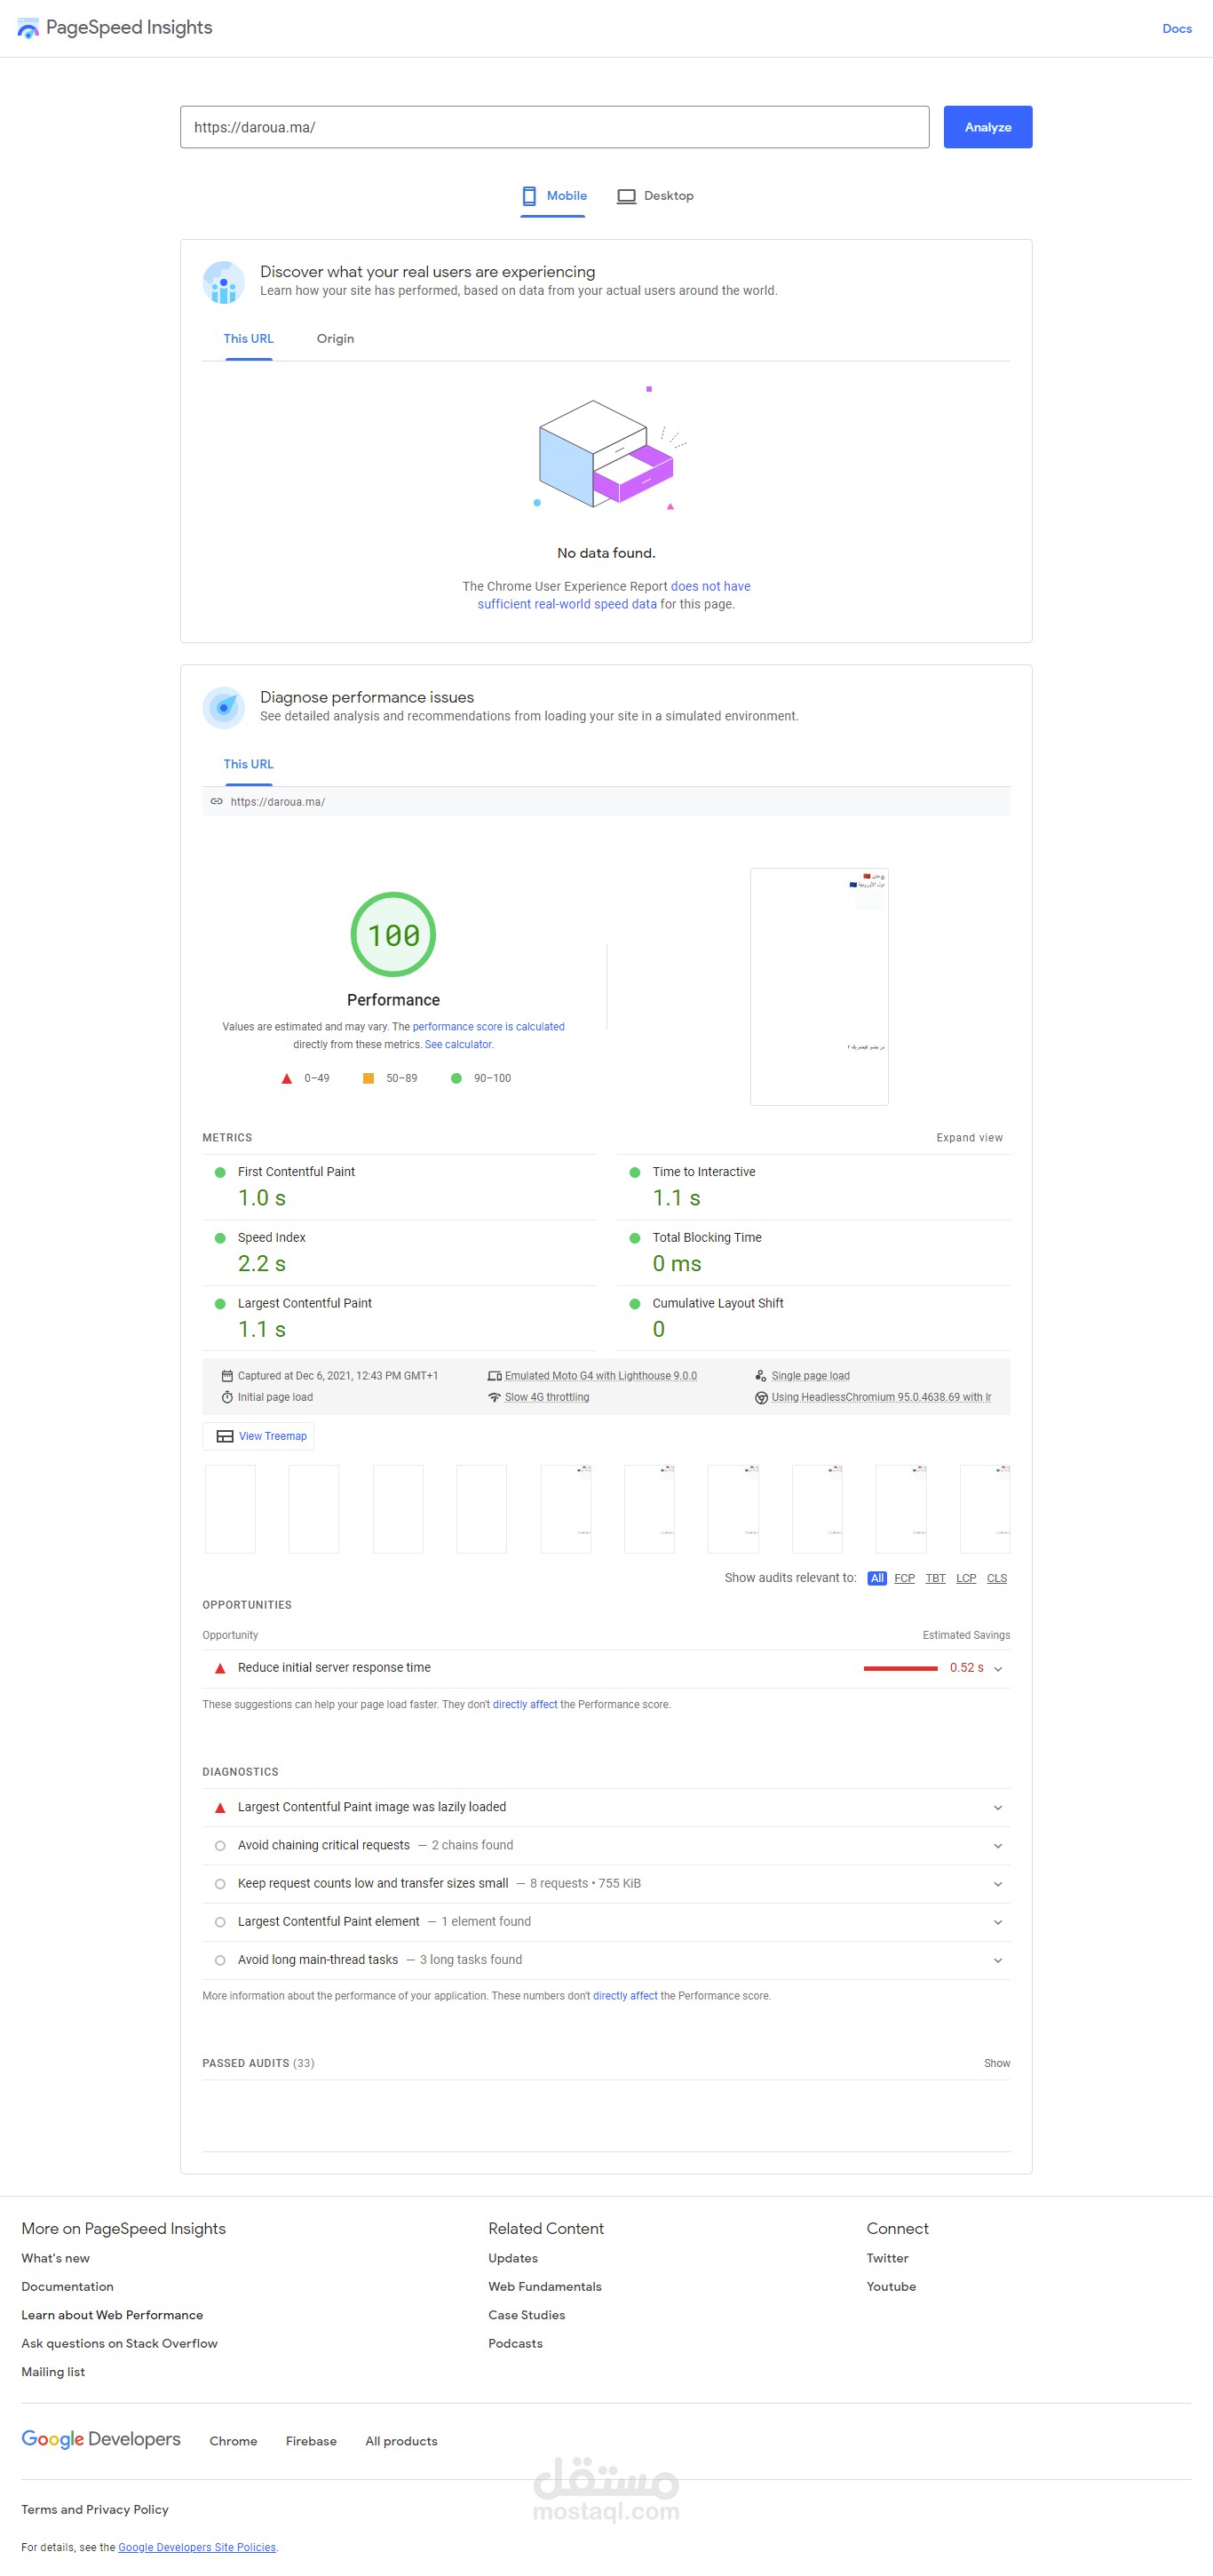Viewport: 1213px width, 2576px height.
Task: Click the green dot beside First Contentful Paint
Action: (x=220, y=1172)
